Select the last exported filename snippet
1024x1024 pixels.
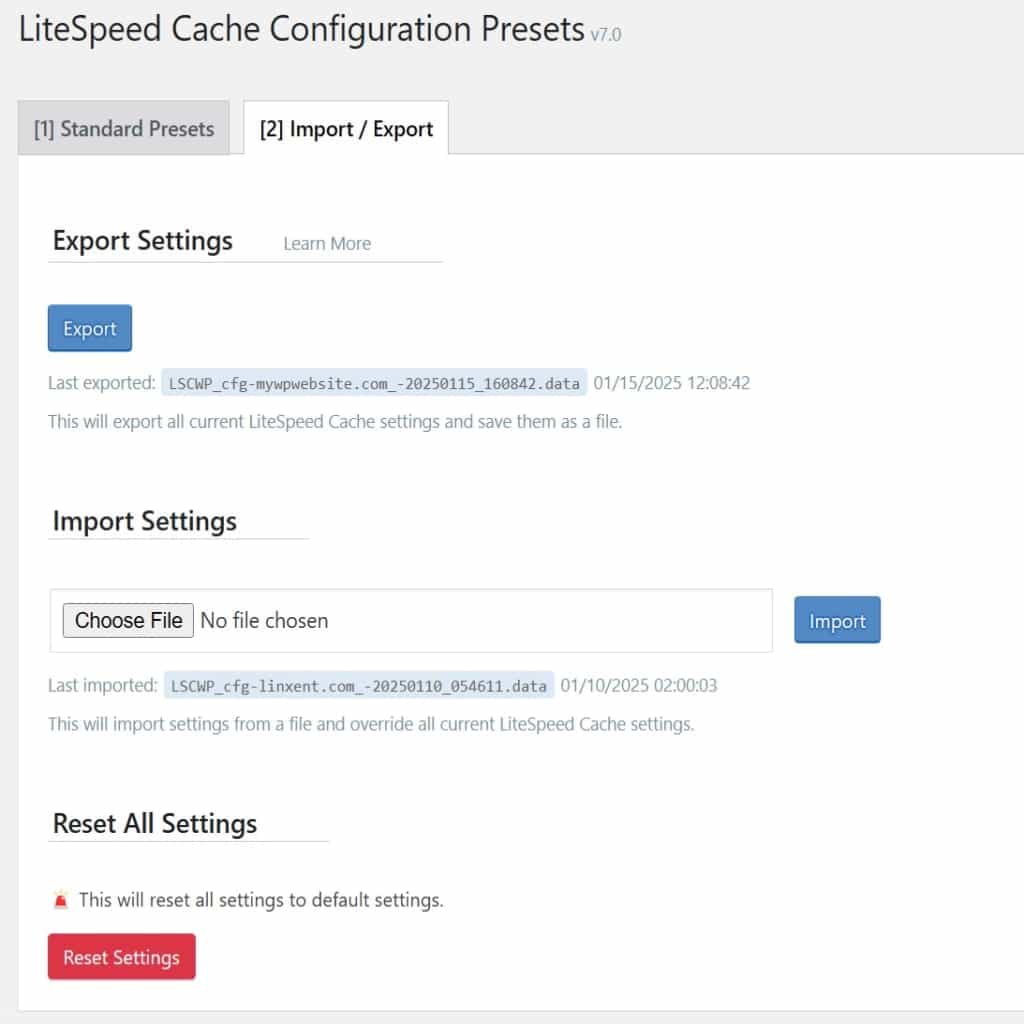coord(374,383)
